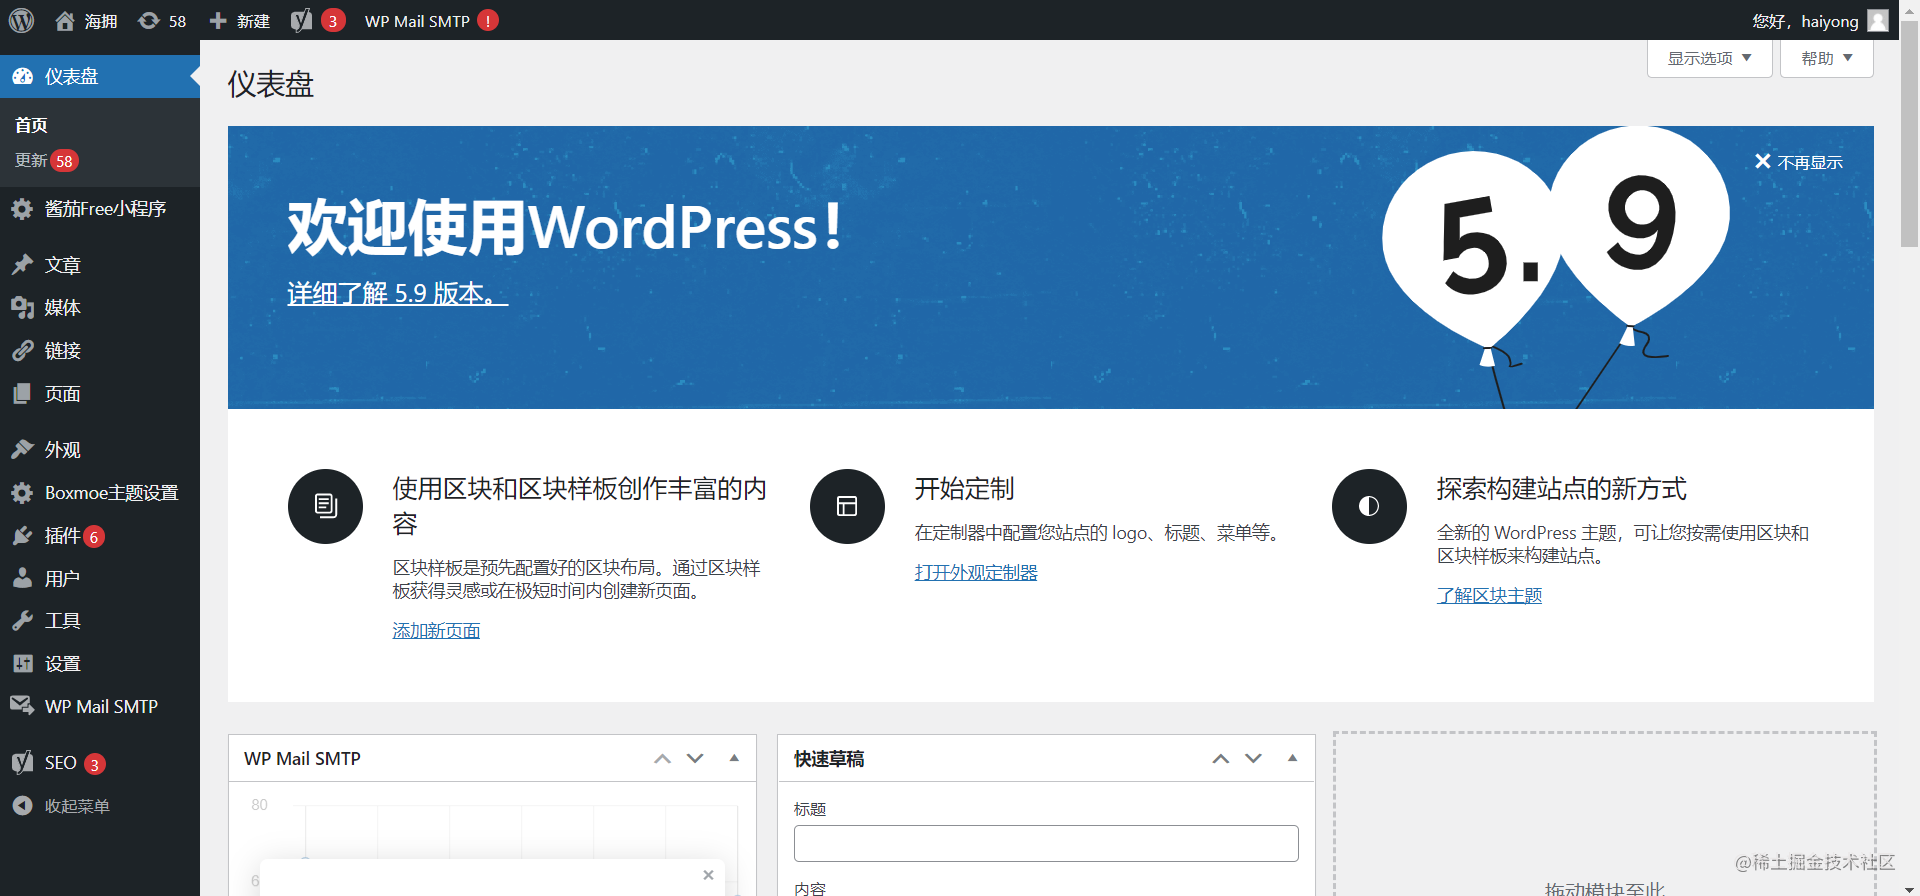Go to 外观 appearance menu

63,450
